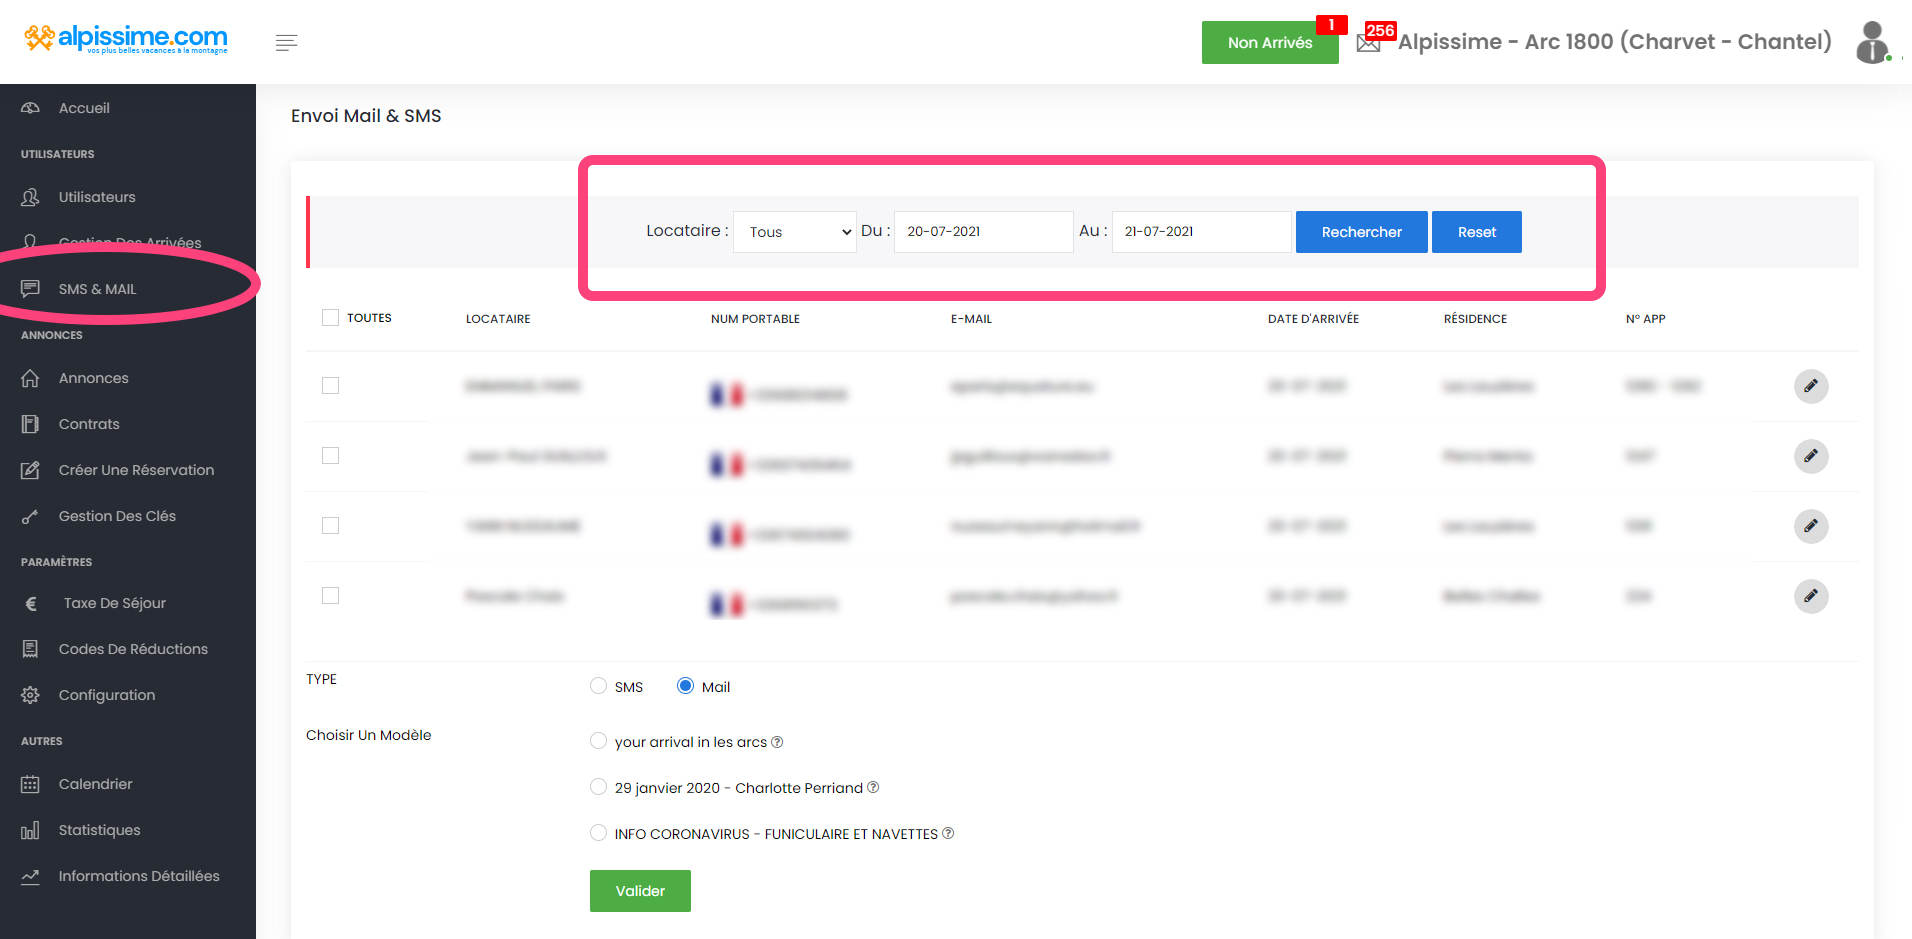
Task: Open the mail envelope notification icon
Action: 1368,43
